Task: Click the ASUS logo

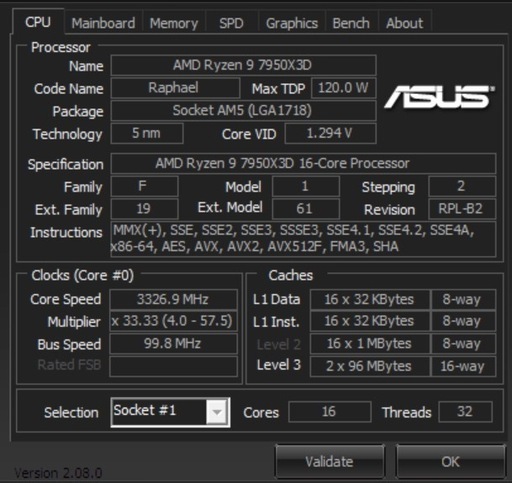Action: click(x=439, y=96)
